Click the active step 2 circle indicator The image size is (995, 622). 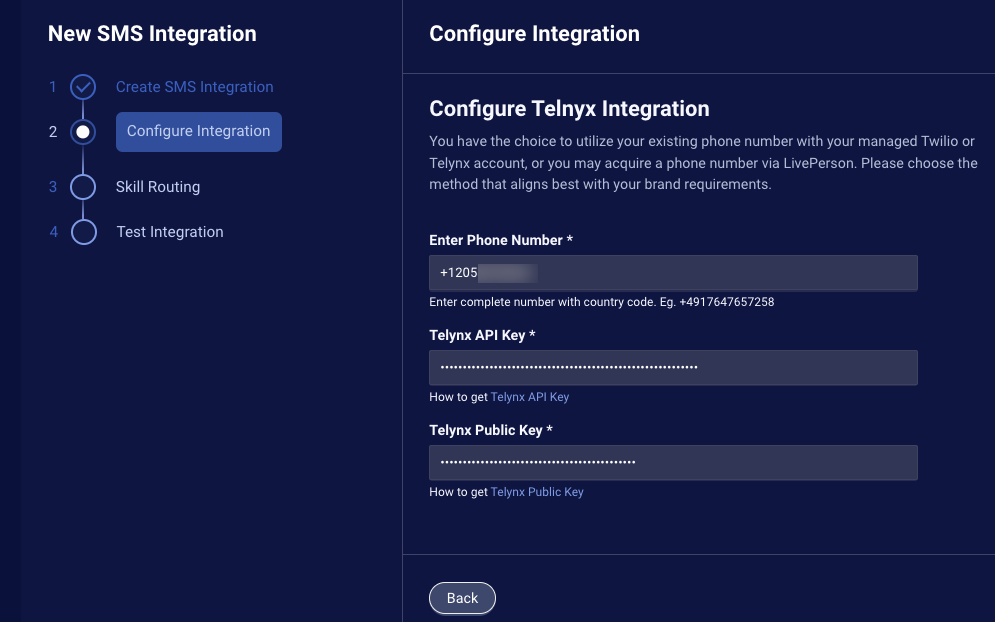pos(83,132)
